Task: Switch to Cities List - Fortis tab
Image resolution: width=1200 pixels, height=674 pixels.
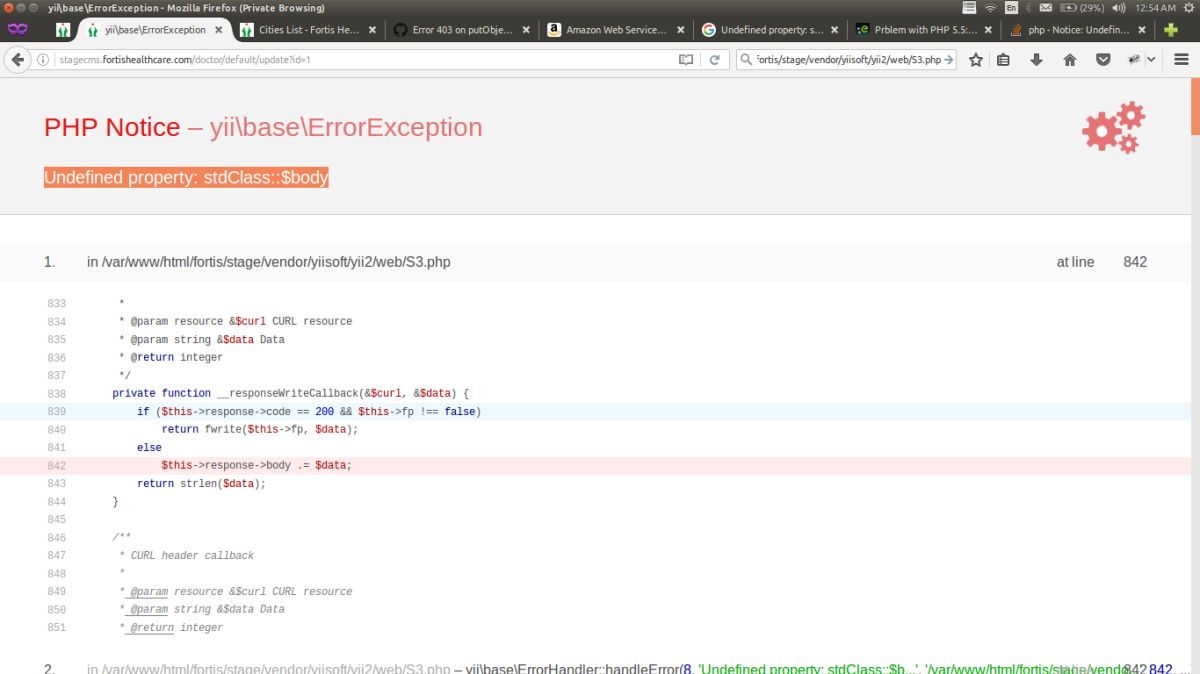Action: coord(308,30)
